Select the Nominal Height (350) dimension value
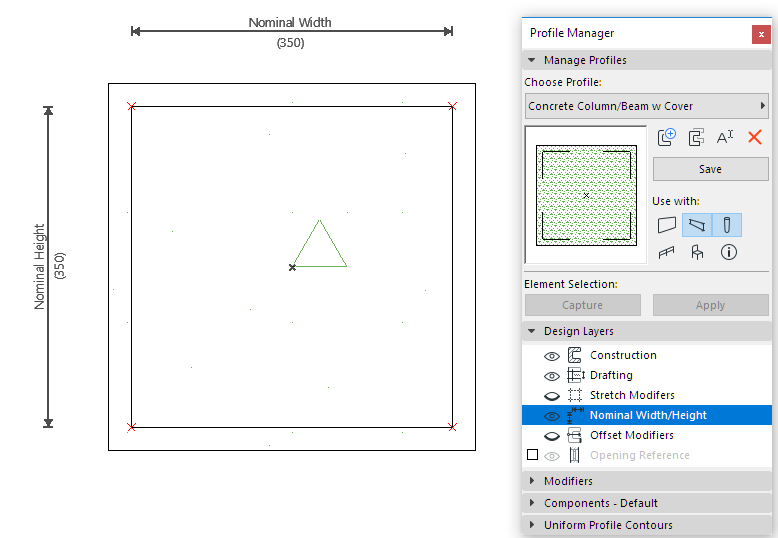 click(60, 266)
